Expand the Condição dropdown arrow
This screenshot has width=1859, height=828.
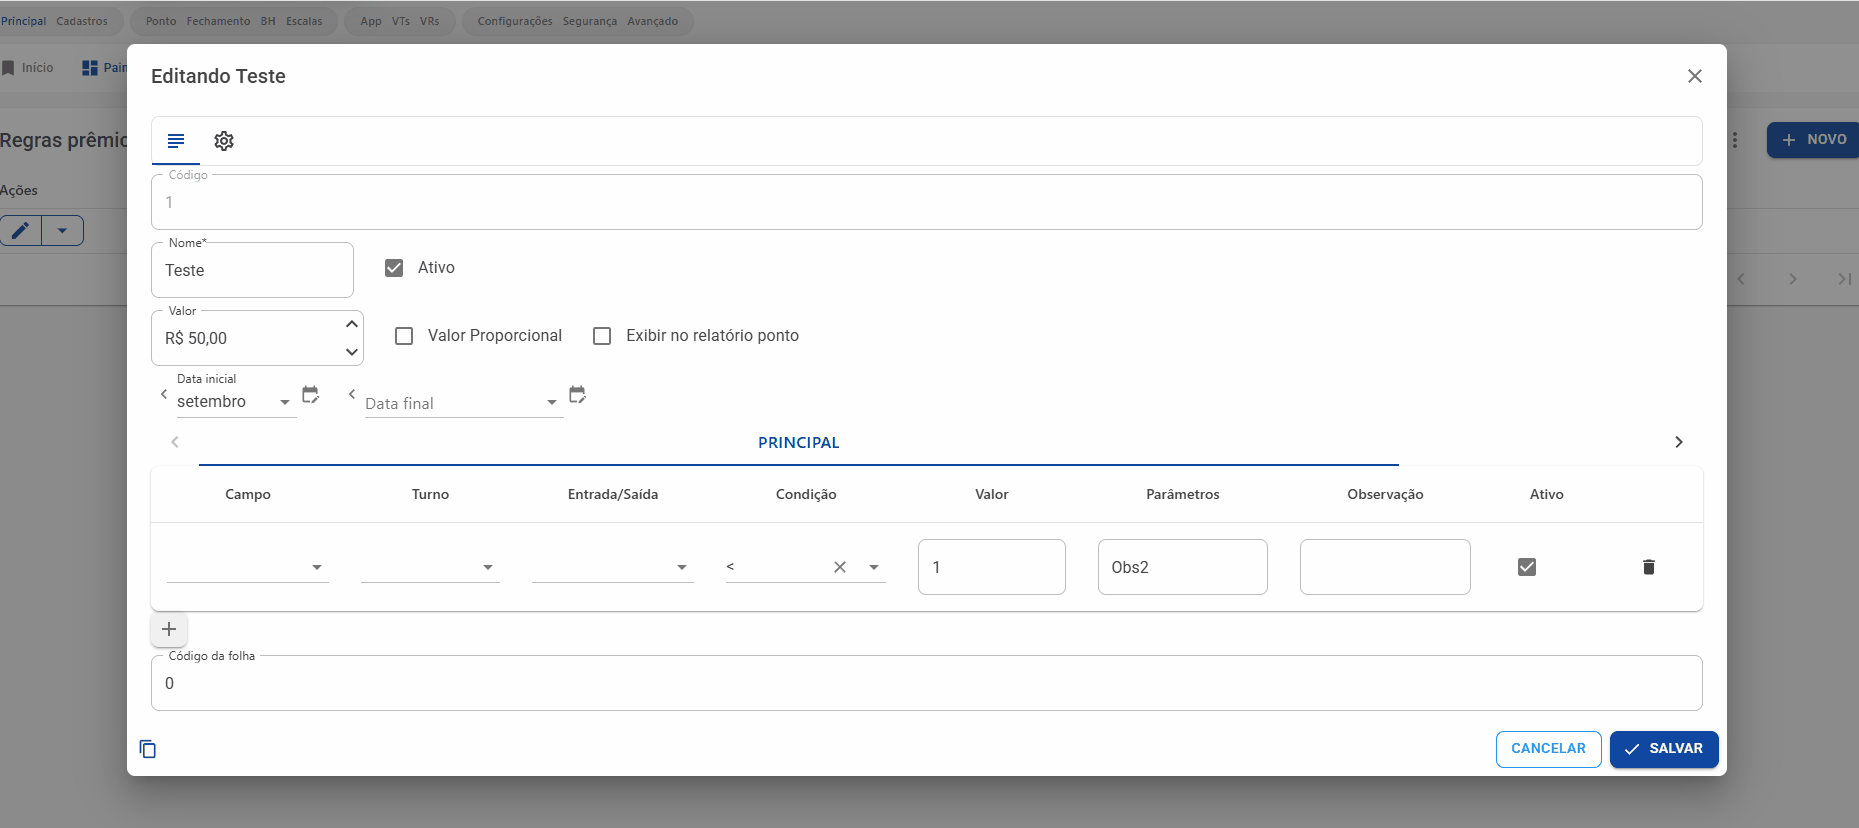(874, 567)
